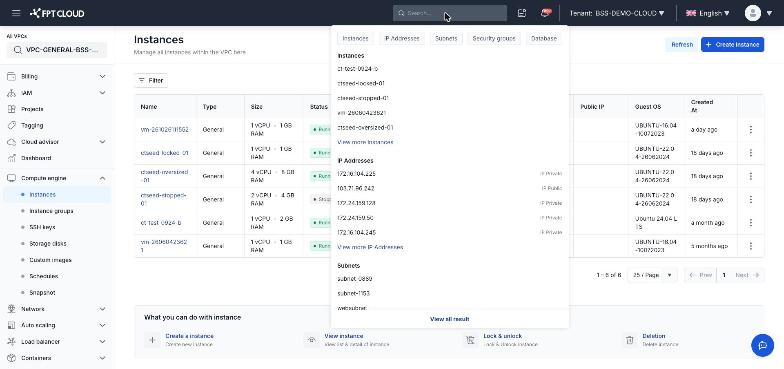The width and height of the screenshot is (784, 369).
Task: Select the Instances search filter chip
Action: (355, 38)
